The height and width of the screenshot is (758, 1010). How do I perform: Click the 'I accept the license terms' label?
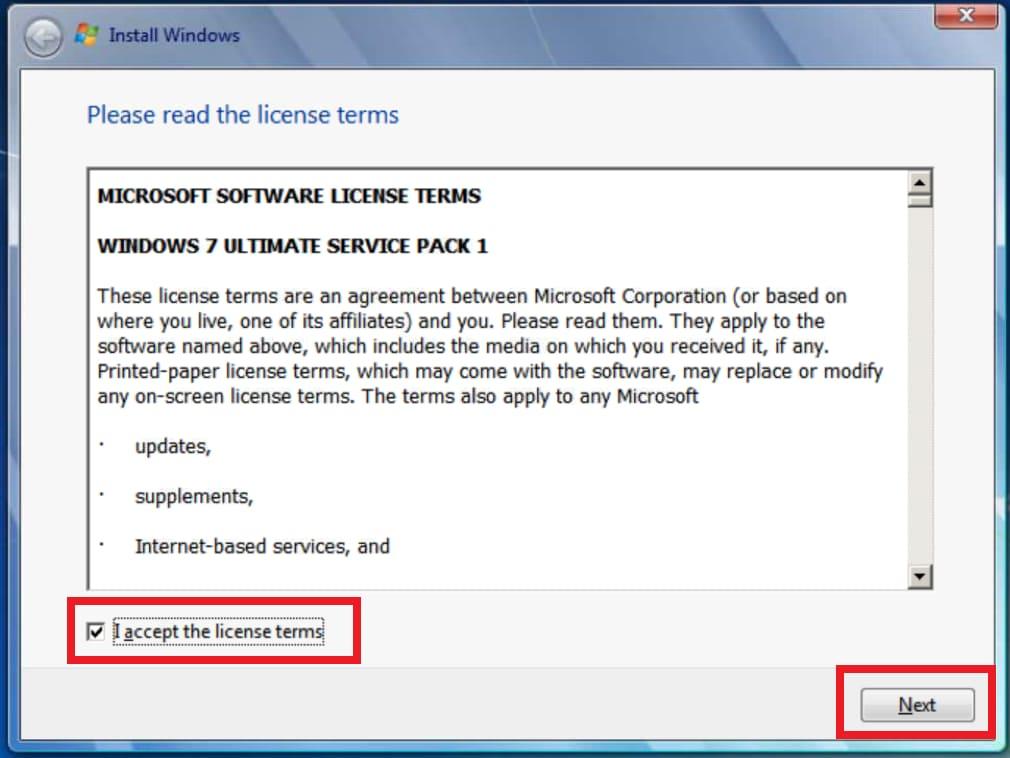pyautogui.click(x=218, y=632)
